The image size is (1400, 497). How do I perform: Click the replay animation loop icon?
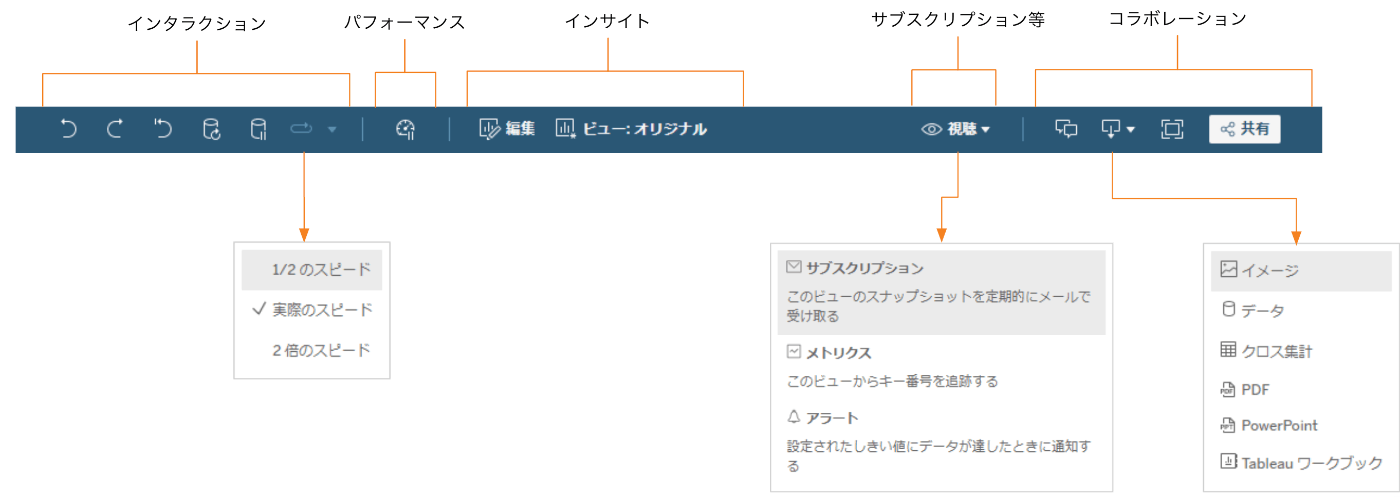302,128
